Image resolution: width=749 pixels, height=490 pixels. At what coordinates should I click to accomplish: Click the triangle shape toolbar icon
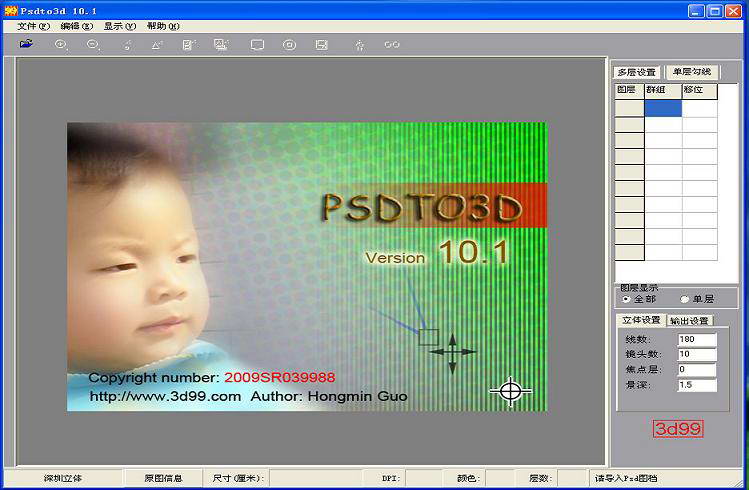157,45
